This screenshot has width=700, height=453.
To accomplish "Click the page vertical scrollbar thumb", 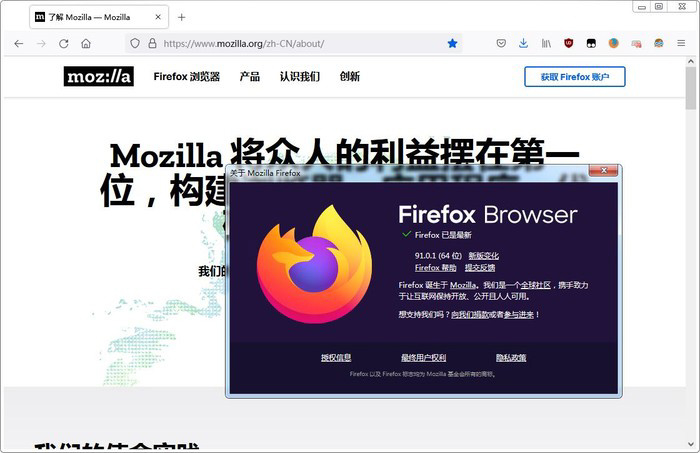I will point(691,87).
